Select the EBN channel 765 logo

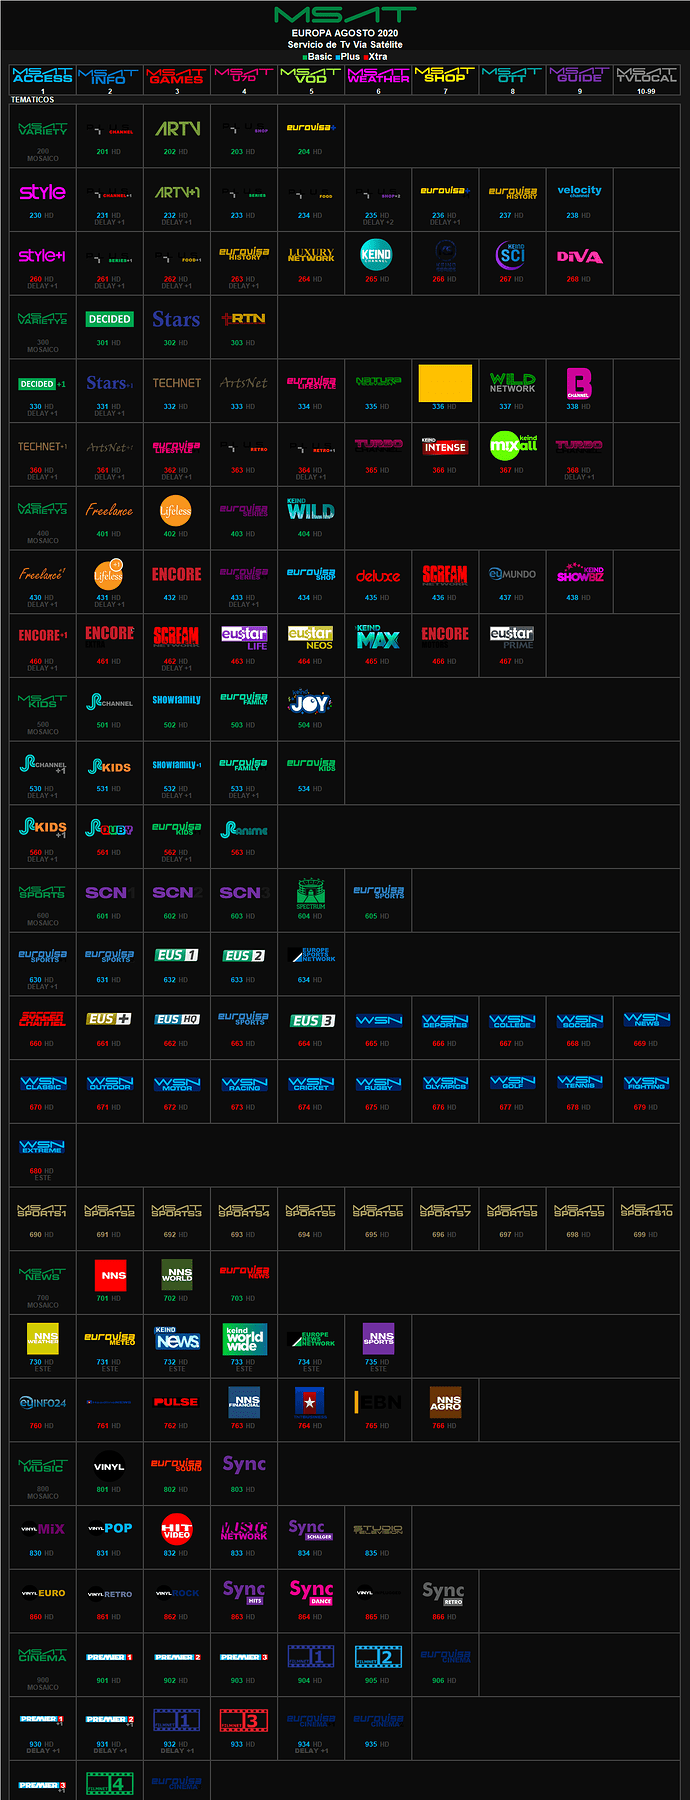tap(378, 1402)
